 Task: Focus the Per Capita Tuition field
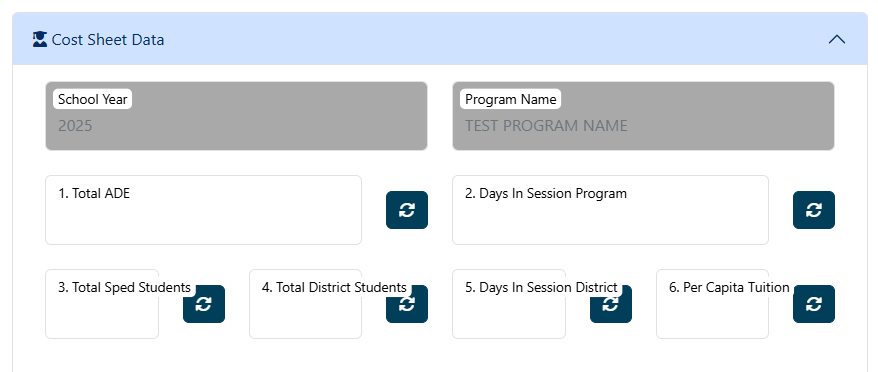pos(712,304)
